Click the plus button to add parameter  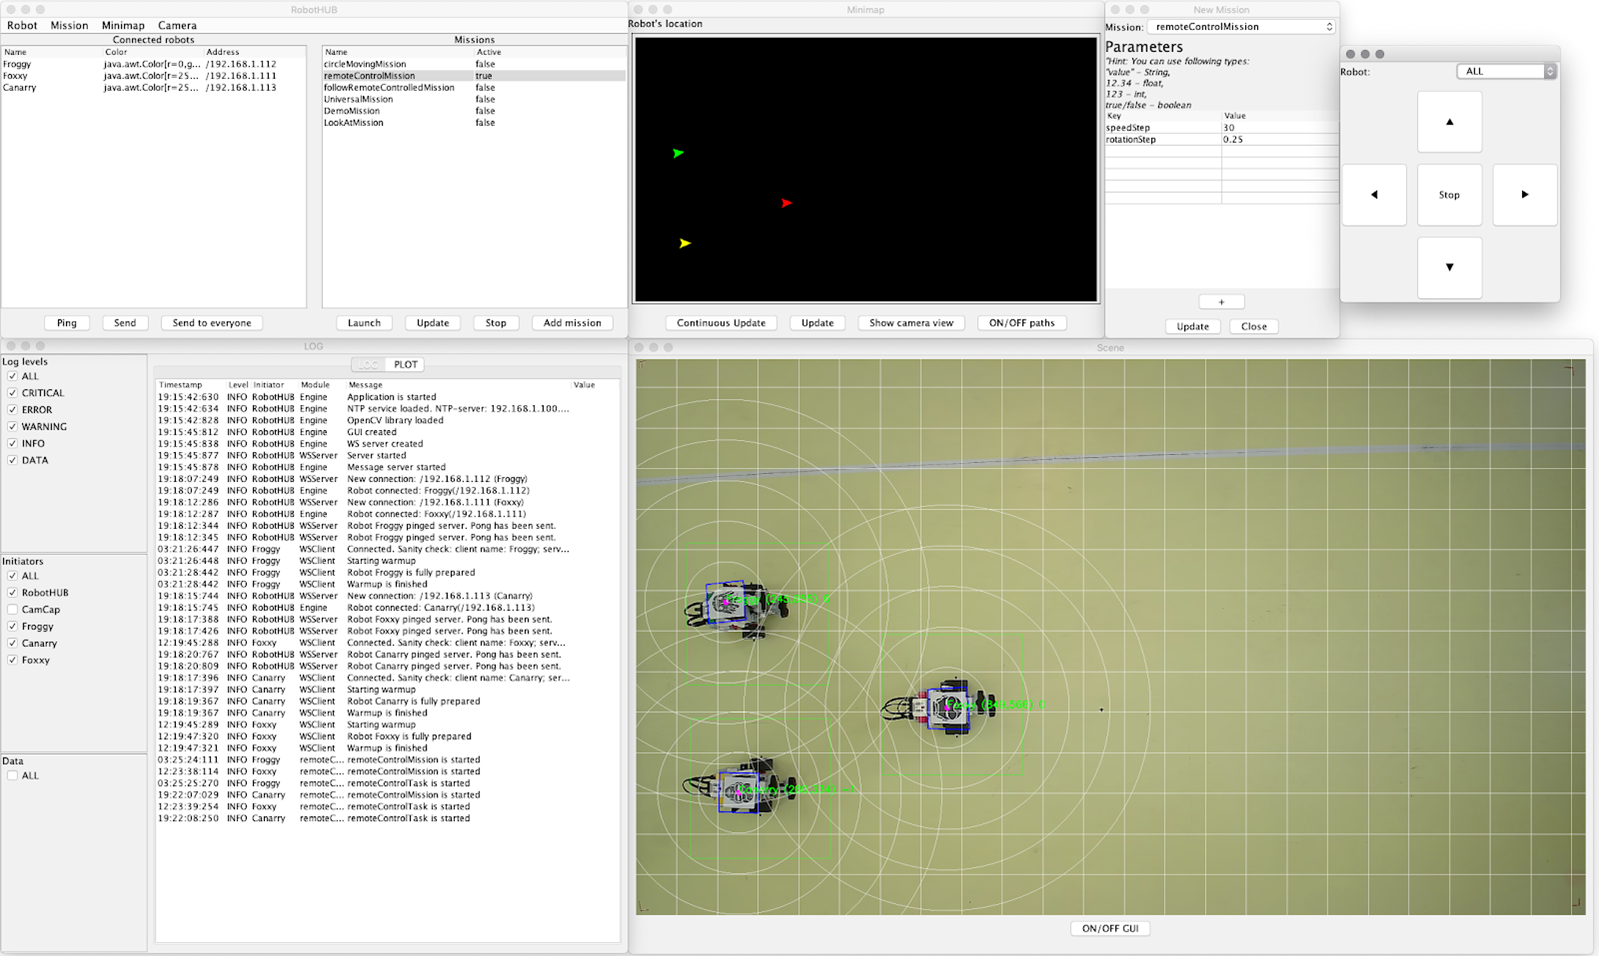(x=1221, y=302)
